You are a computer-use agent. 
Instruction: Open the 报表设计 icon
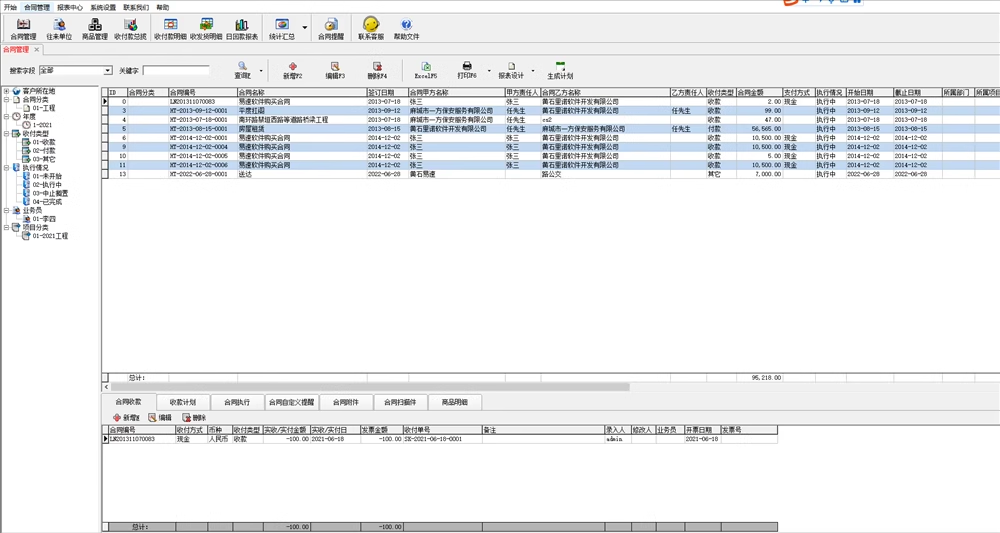coord(511,70)
